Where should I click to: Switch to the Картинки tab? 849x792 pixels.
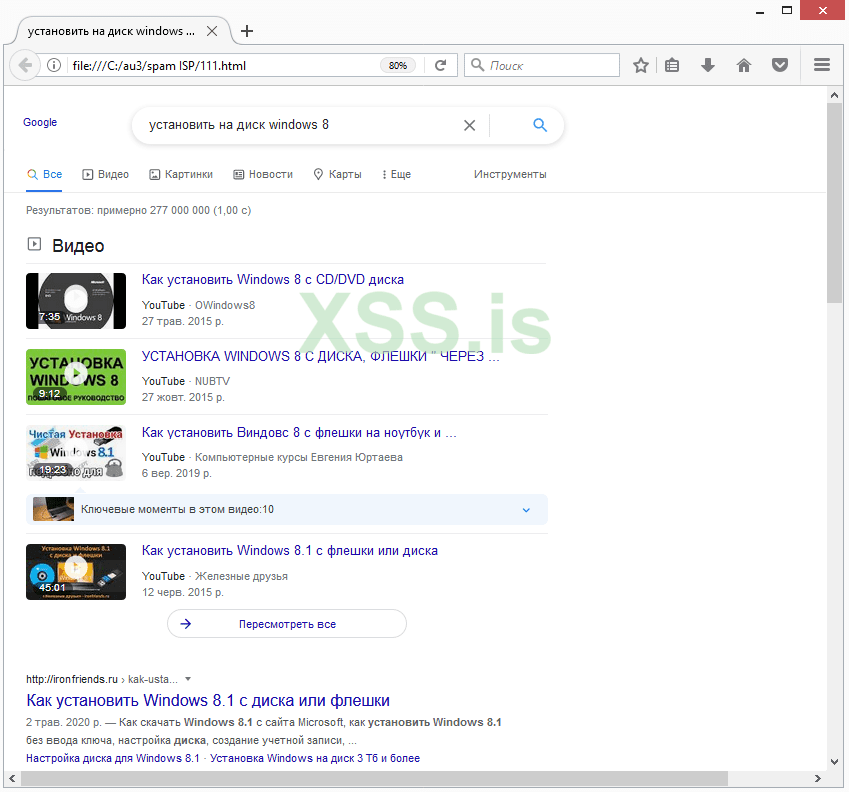[181, 174]
